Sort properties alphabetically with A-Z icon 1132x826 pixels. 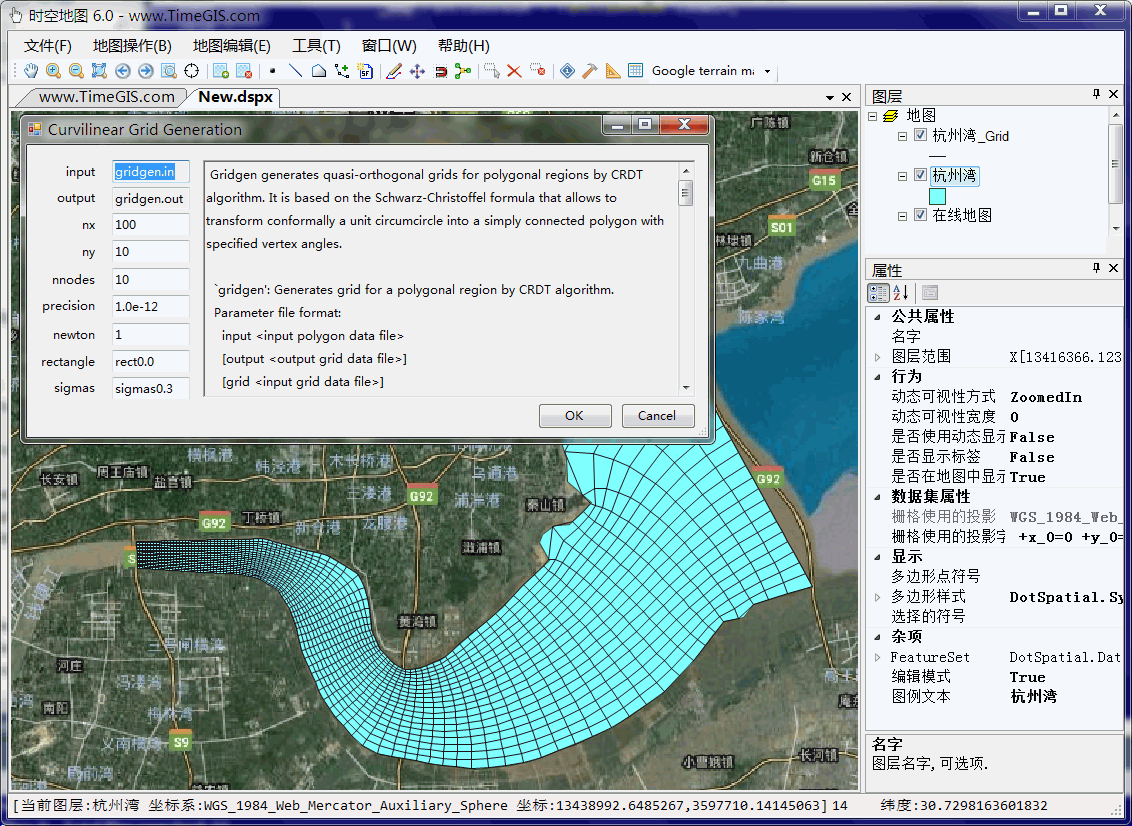[x=901, y=293]
